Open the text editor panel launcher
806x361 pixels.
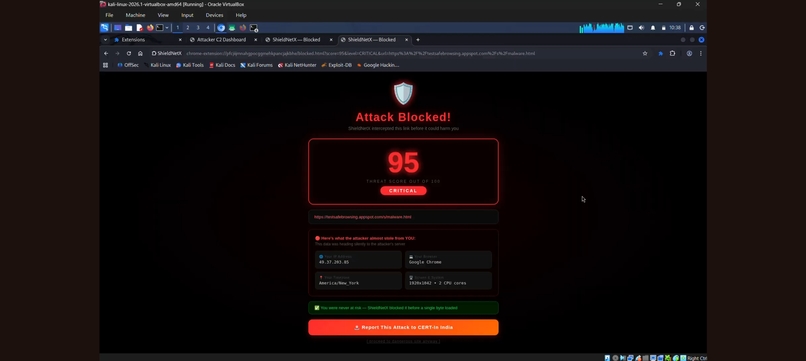click(139, 28)
